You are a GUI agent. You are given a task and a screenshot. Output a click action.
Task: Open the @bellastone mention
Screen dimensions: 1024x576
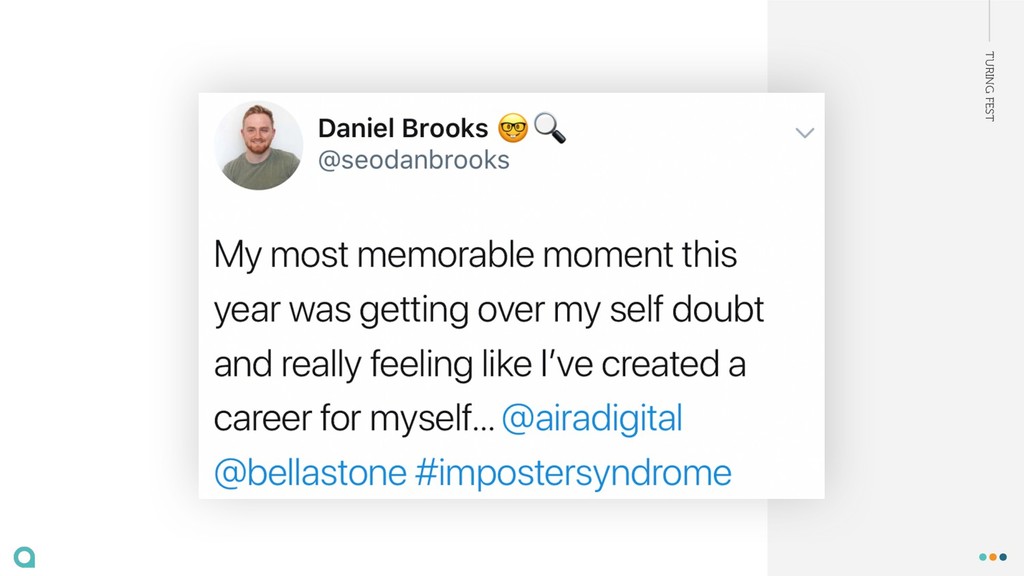tap(310, 473)
